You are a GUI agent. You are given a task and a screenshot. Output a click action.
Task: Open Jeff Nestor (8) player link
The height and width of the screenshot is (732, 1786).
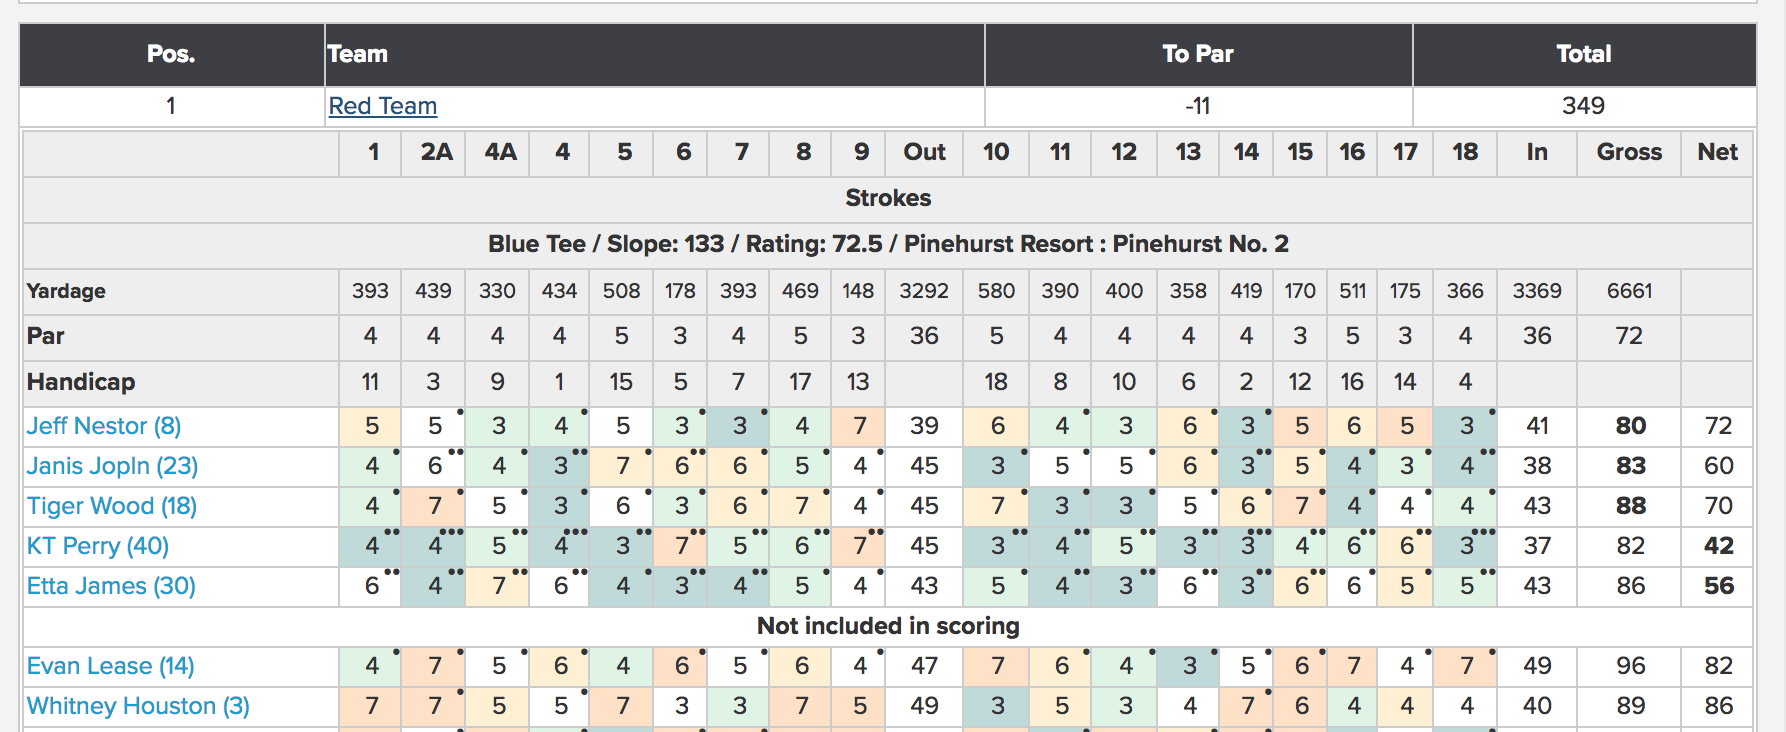104,426
